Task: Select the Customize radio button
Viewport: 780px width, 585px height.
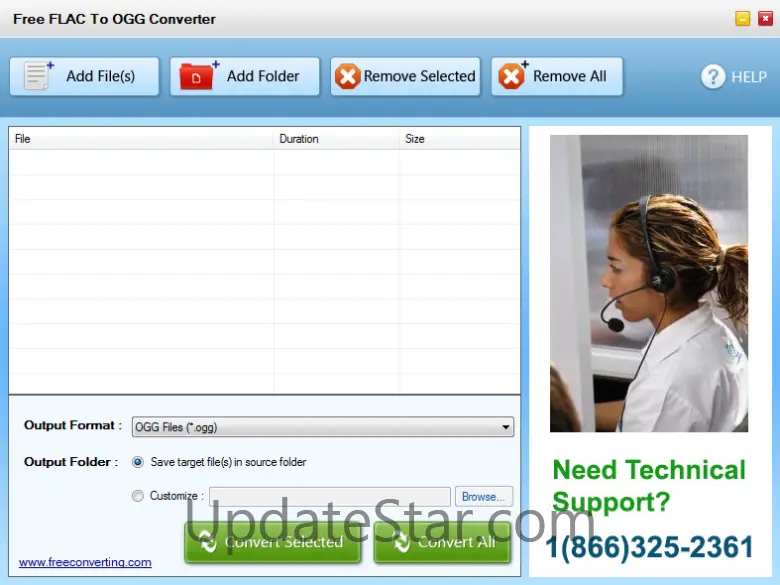Action: click(x=138, y=496)
